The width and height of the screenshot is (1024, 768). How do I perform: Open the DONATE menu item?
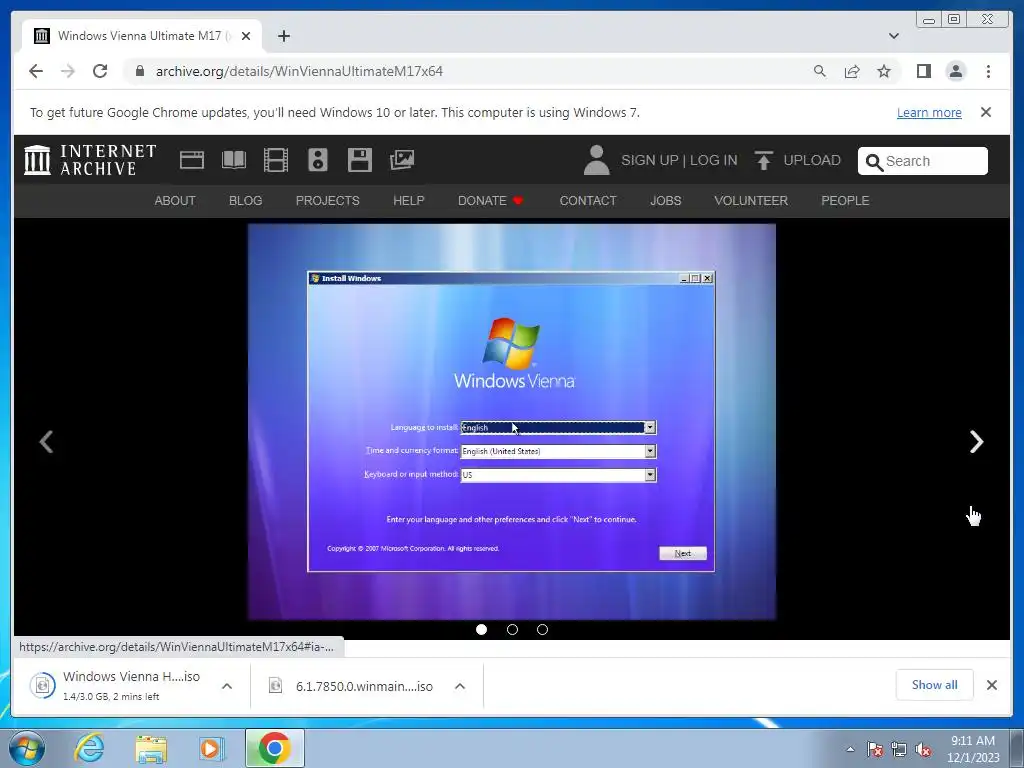click(x=490, y=200)
